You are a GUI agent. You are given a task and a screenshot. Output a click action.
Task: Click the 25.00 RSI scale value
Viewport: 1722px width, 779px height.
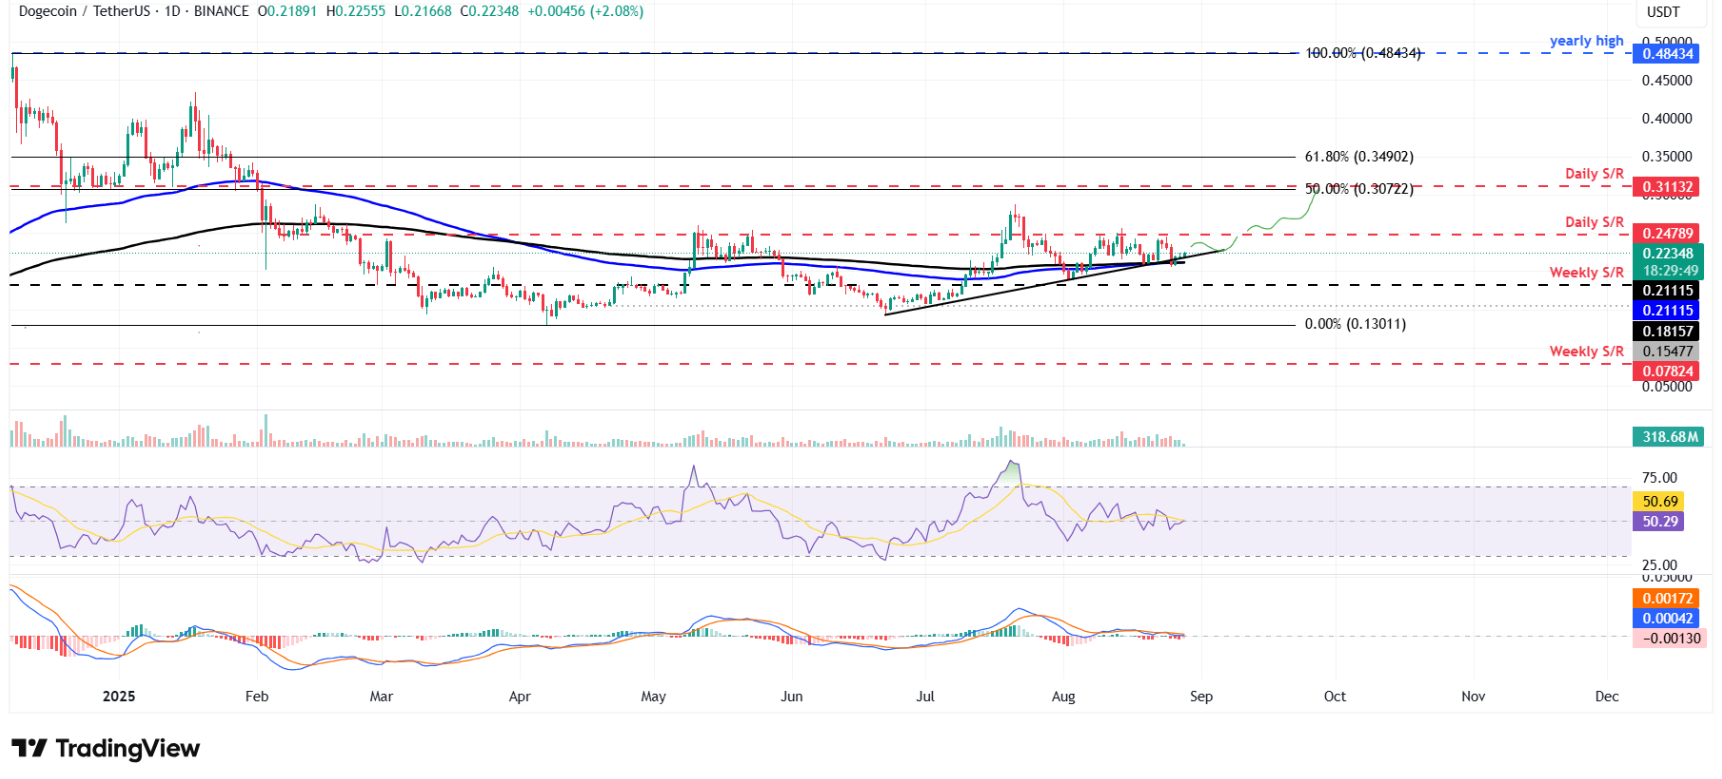pos(1659,566)
